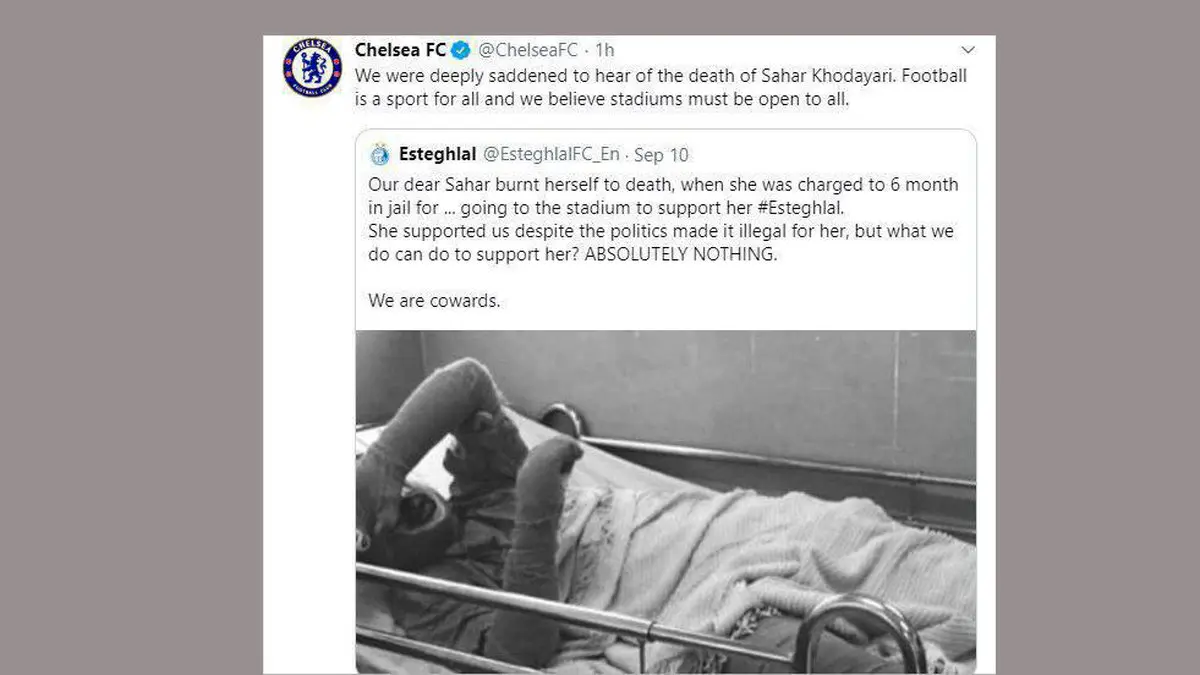Click the 1h timestamp

pyautogui.click(x=604, y=49)
